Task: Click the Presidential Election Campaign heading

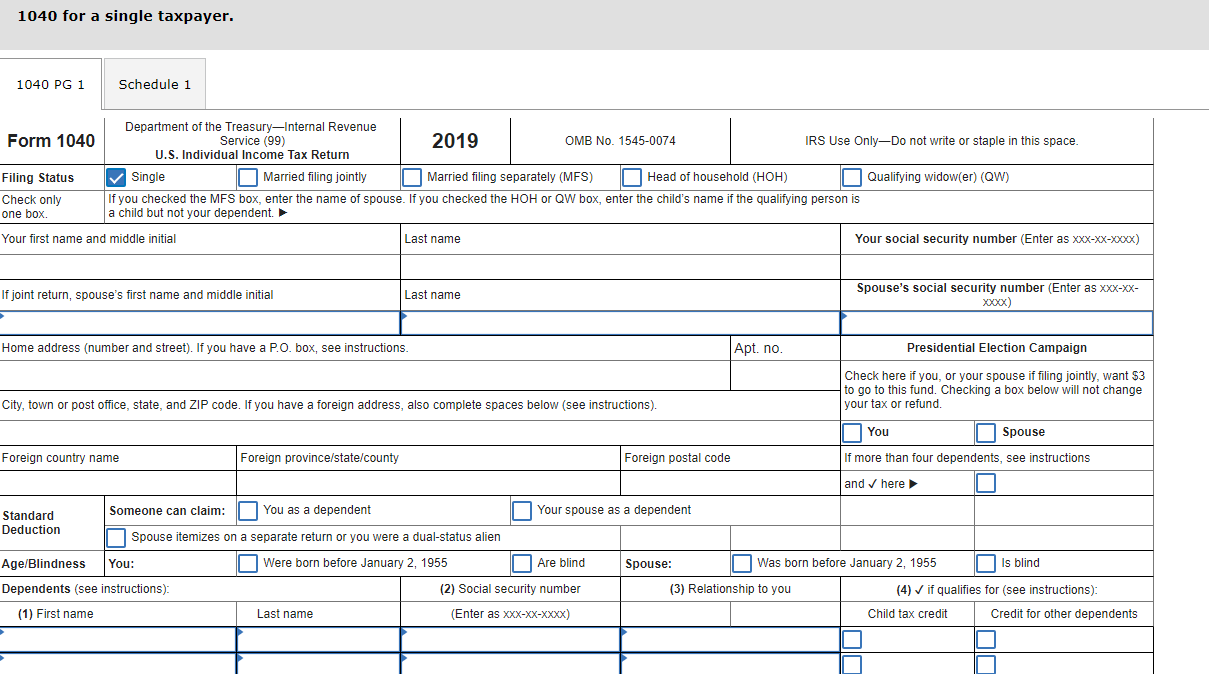Action: (997, 348)
